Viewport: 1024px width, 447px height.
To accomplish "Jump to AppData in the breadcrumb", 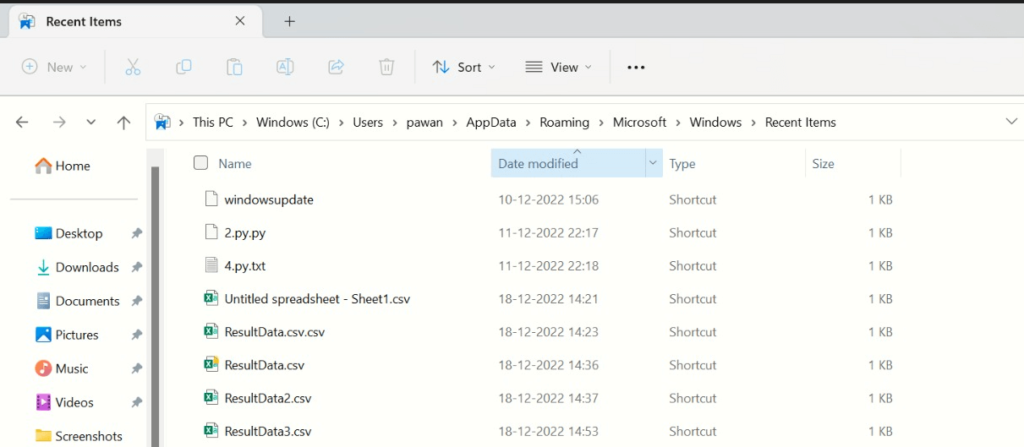I will 490,122.
